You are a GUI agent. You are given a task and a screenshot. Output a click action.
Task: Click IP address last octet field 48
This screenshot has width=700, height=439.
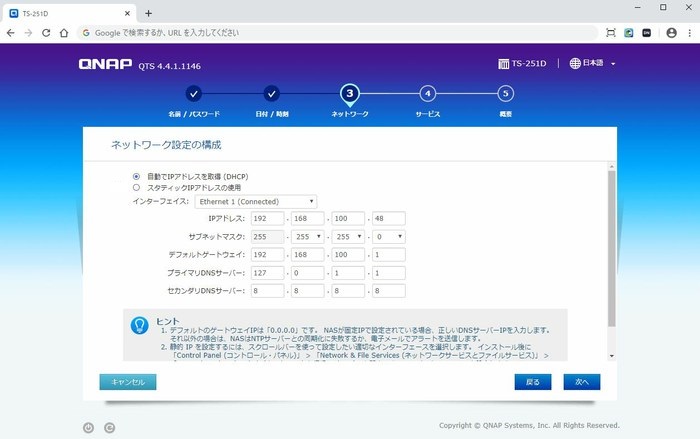(388, 218)
